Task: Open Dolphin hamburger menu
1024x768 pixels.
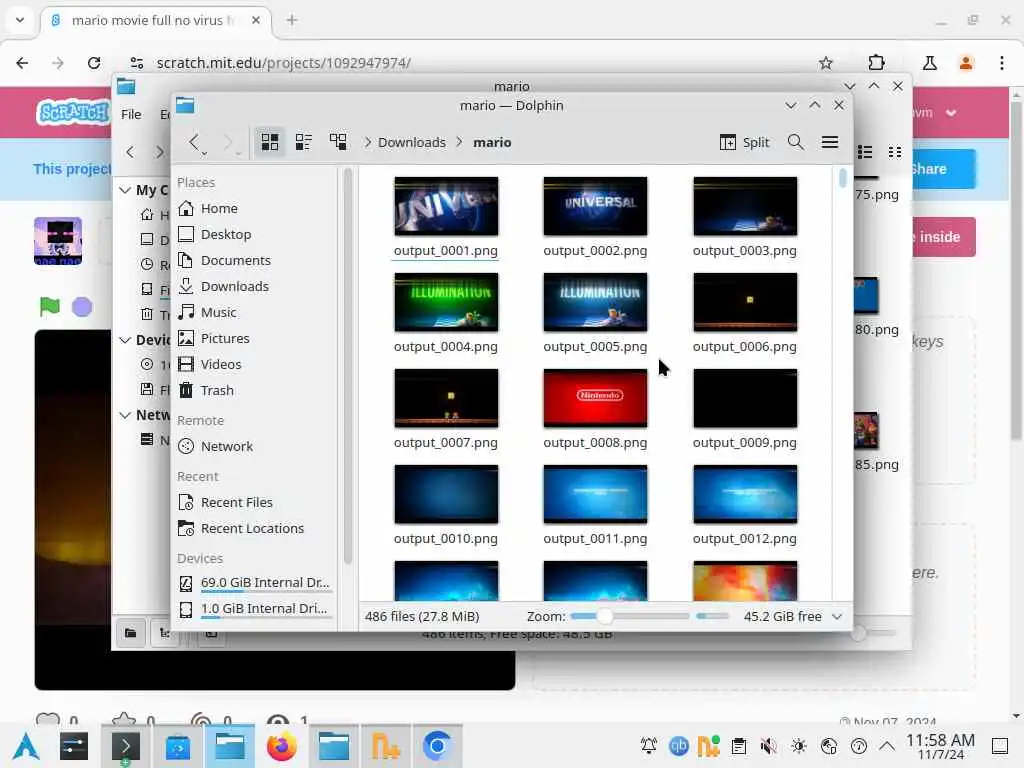Action: (x=830, y=142)
